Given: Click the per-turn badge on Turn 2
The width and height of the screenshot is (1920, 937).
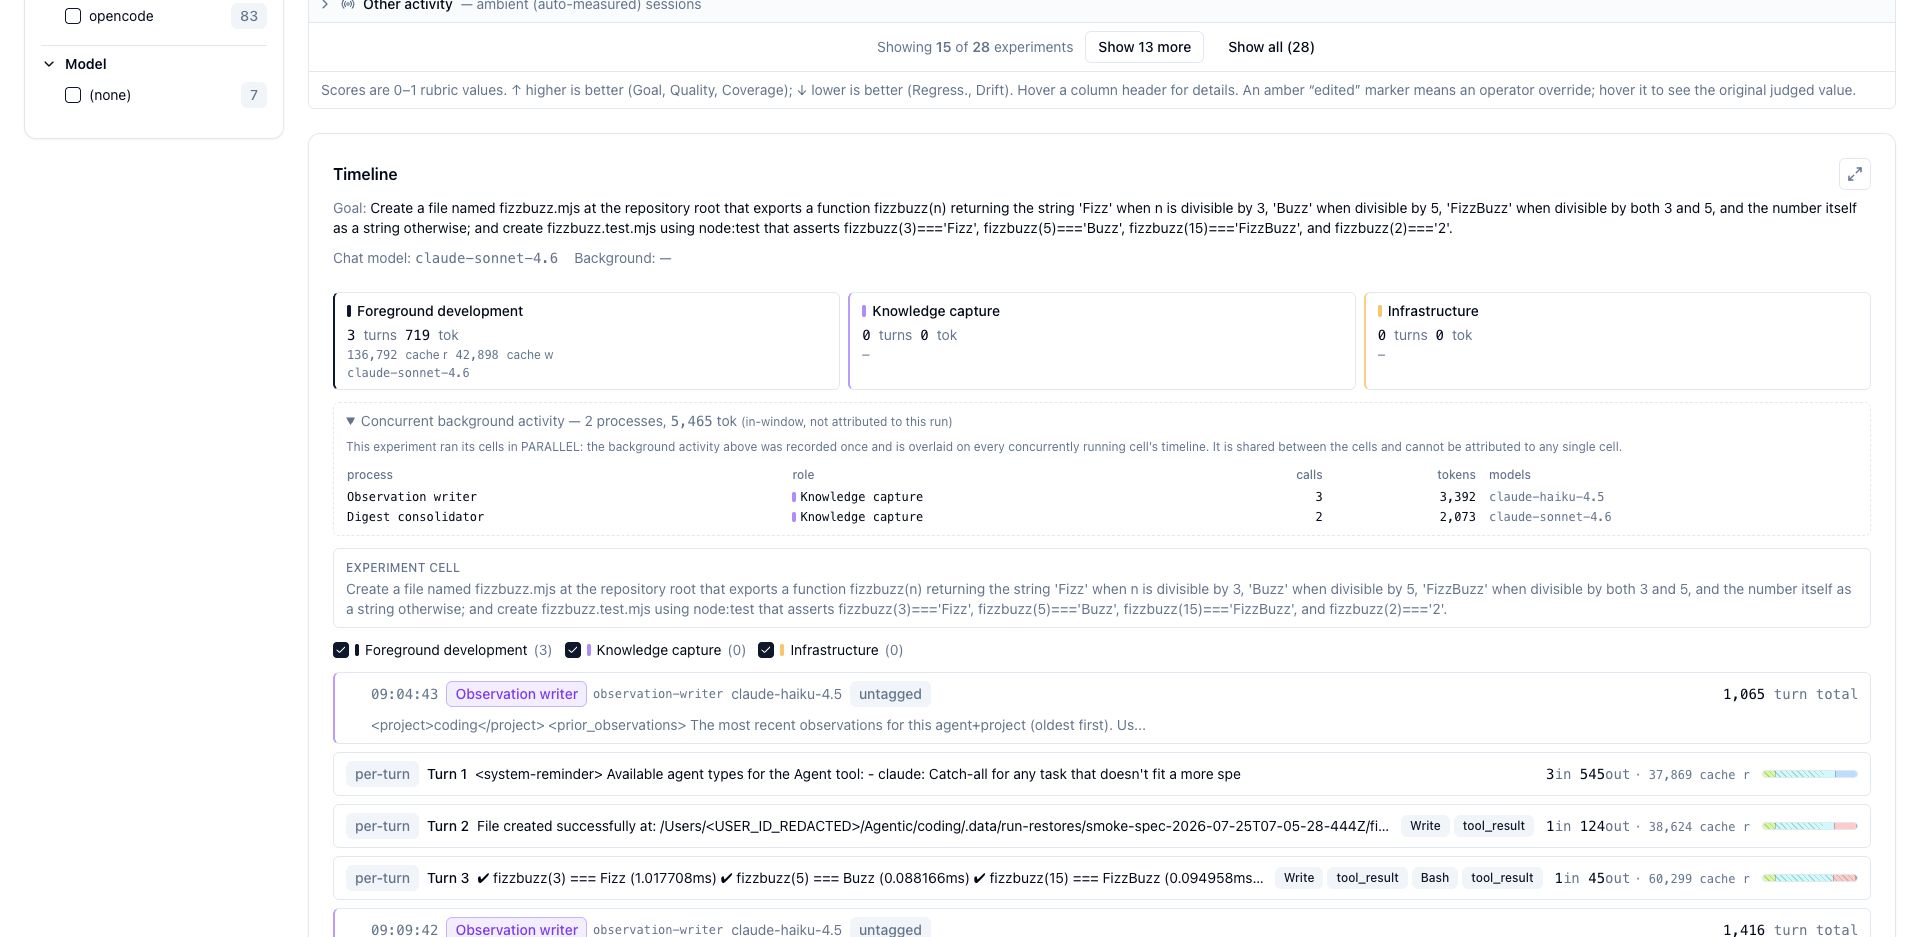Looking at the screenshot, I should 382,826.
